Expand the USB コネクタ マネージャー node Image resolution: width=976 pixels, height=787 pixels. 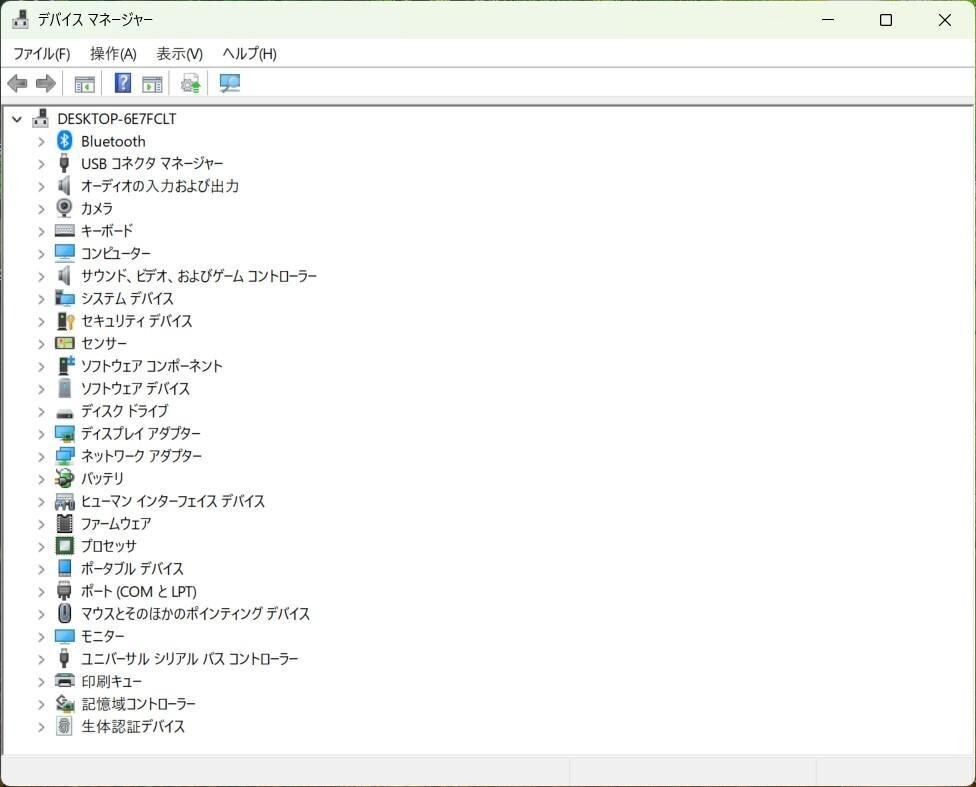point(41,164)
